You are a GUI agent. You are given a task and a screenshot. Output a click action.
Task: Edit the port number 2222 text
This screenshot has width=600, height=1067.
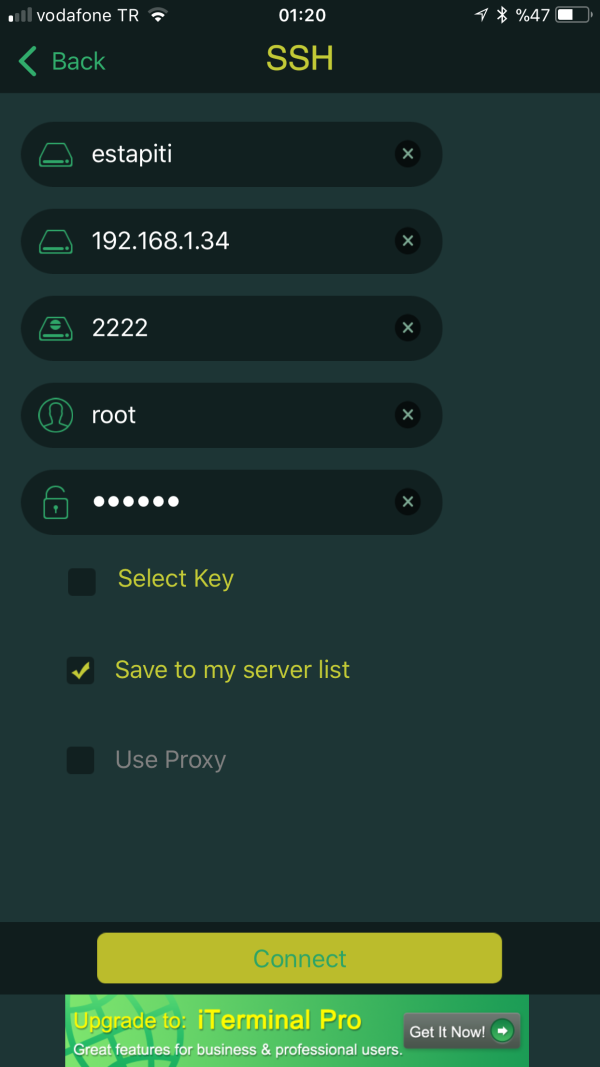(x=120, y=328)
